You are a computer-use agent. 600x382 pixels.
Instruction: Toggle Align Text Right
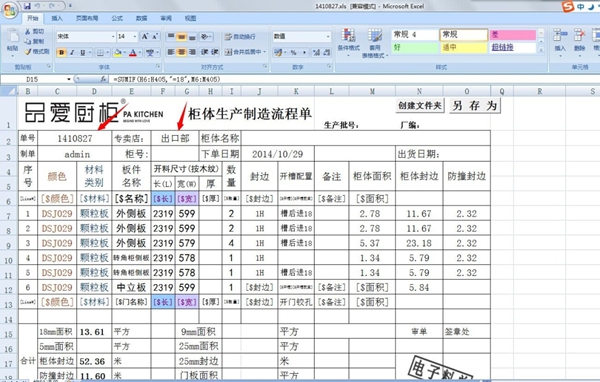tap(192, 52)
